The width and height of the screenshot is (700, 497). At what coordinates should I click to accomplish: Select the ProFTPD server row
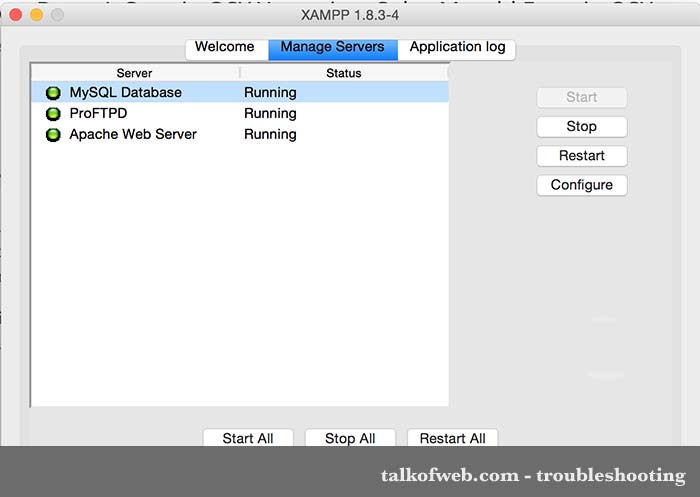click(240, 113)
